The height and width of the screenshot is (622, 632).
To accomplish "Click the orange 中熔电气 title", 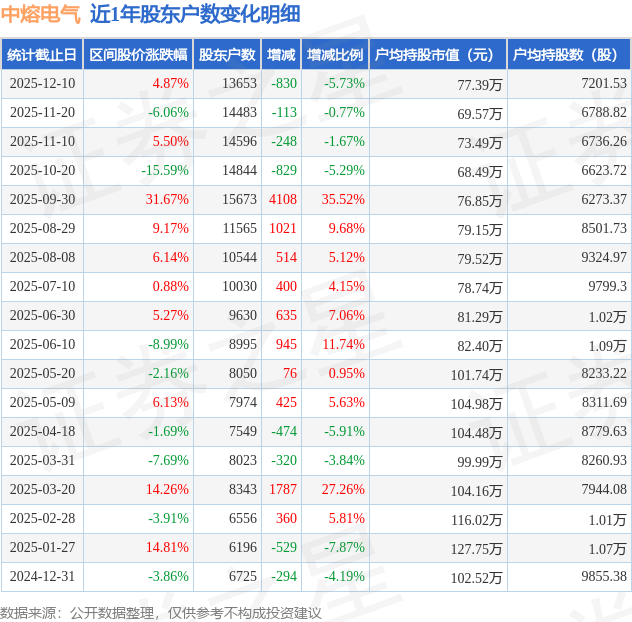I will (41, 14).
